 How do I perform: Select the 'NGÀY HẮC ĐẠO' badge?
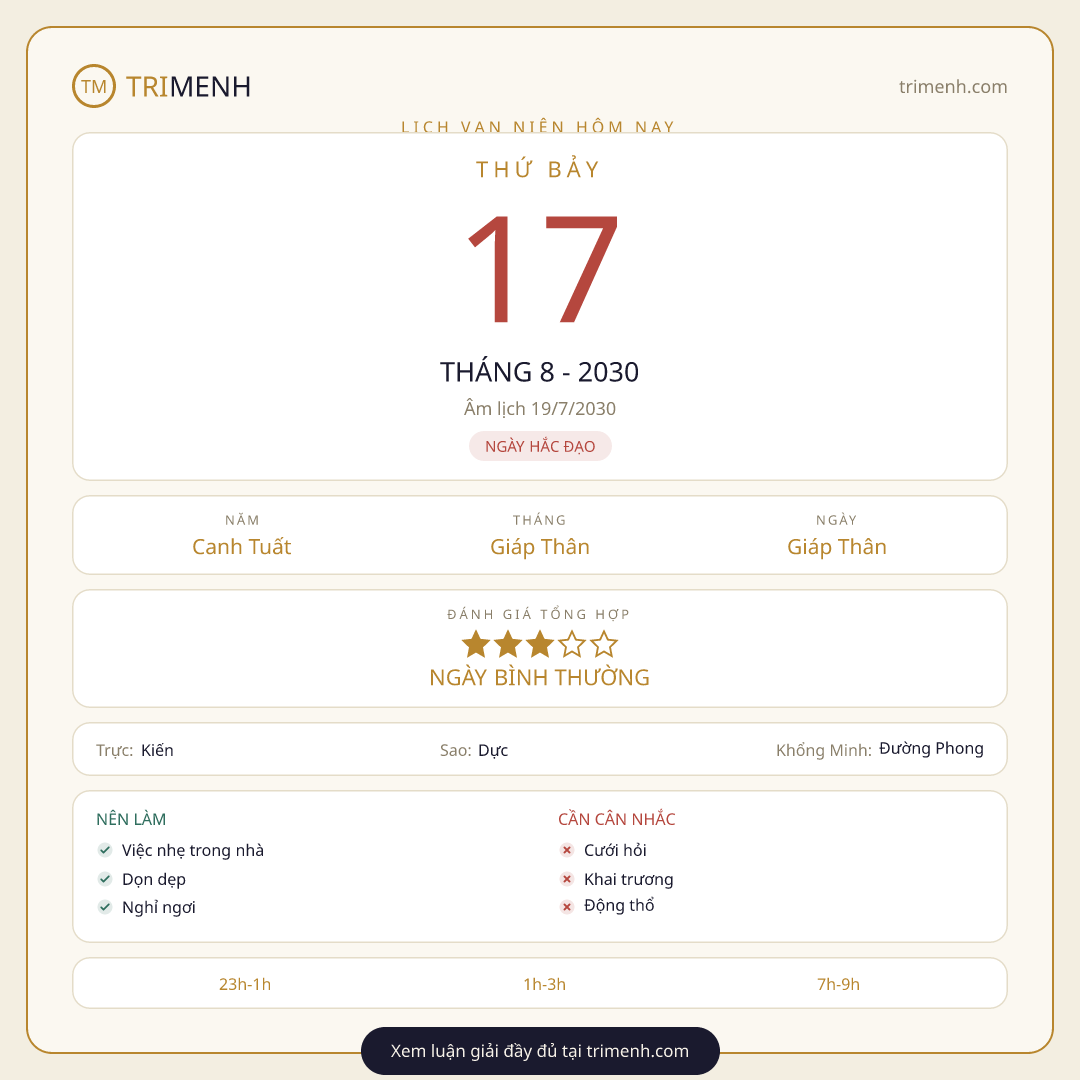[540, 446]
